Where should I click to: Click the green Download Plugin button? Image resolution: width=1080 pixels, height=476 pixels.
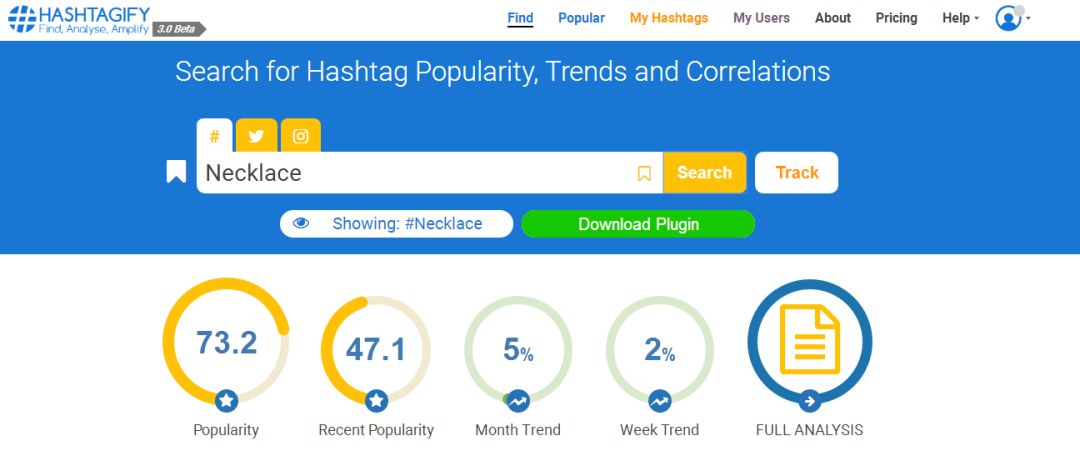click(638, 224)
